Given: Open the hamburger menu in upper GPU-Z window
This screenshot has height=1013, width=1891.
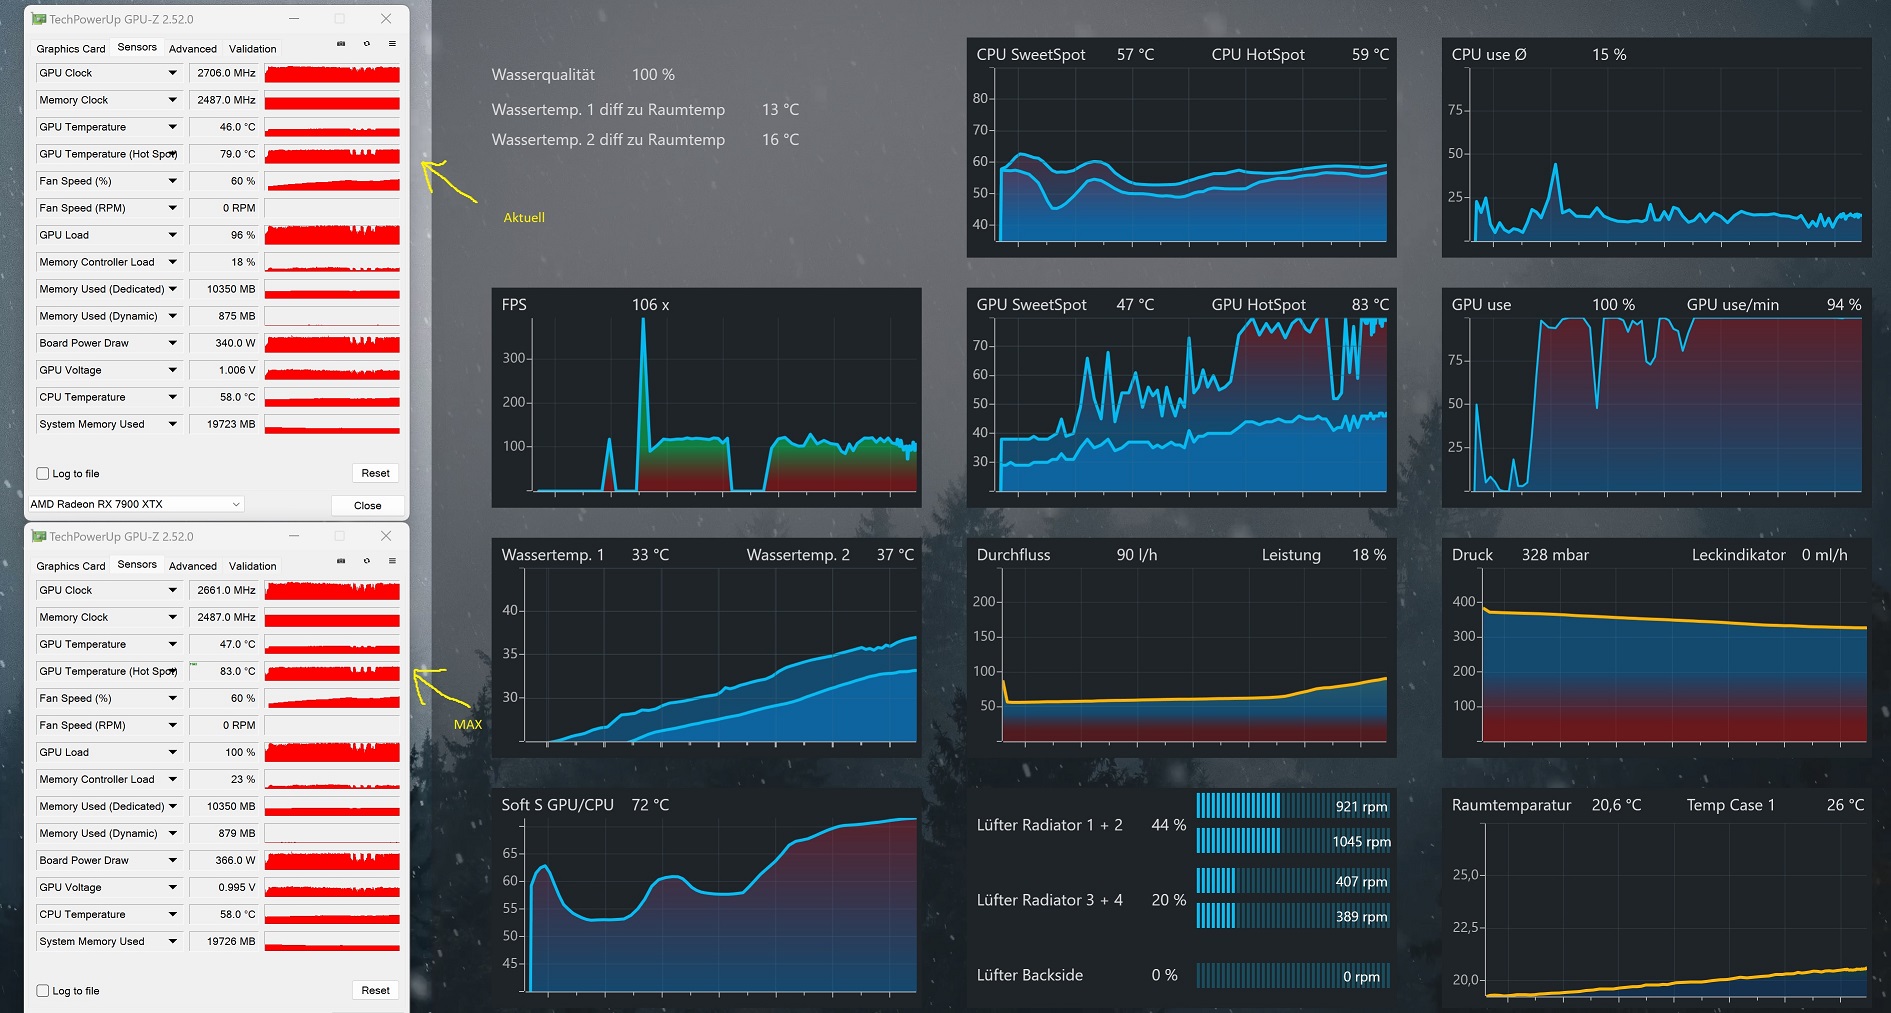Looking at the screenshot, I should (x=392, y=44).
